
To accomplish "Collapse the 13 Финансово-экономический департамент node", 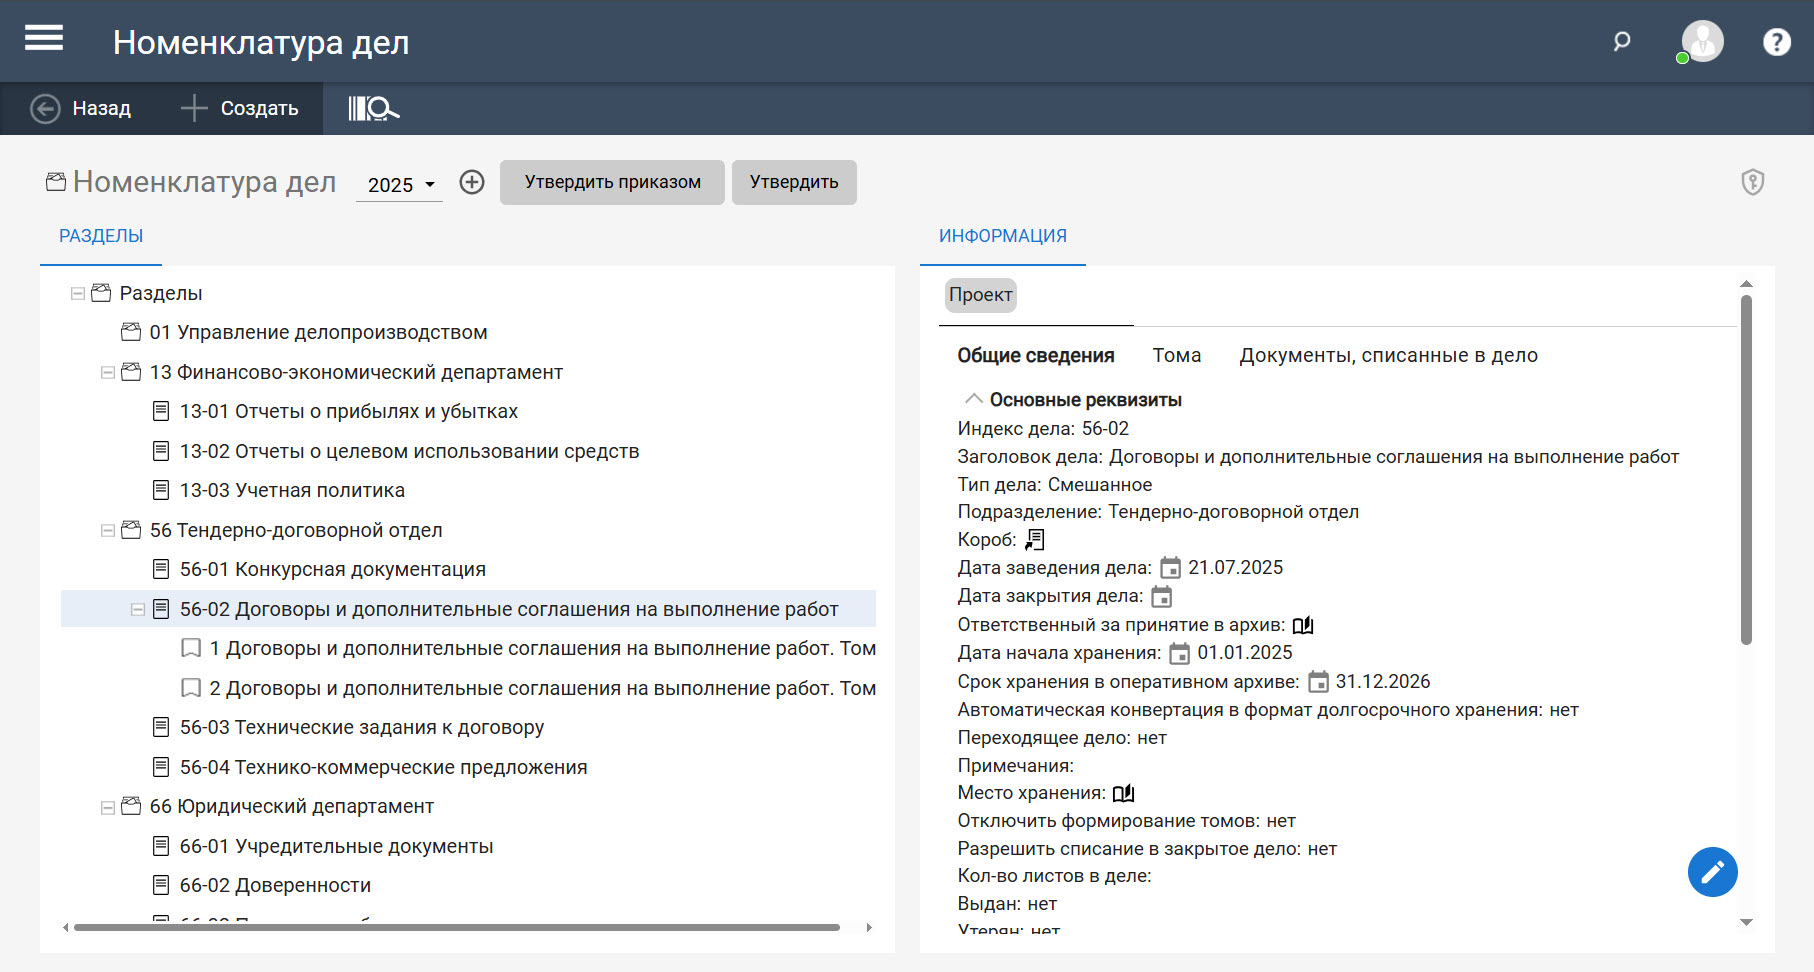I will (108, 373).
